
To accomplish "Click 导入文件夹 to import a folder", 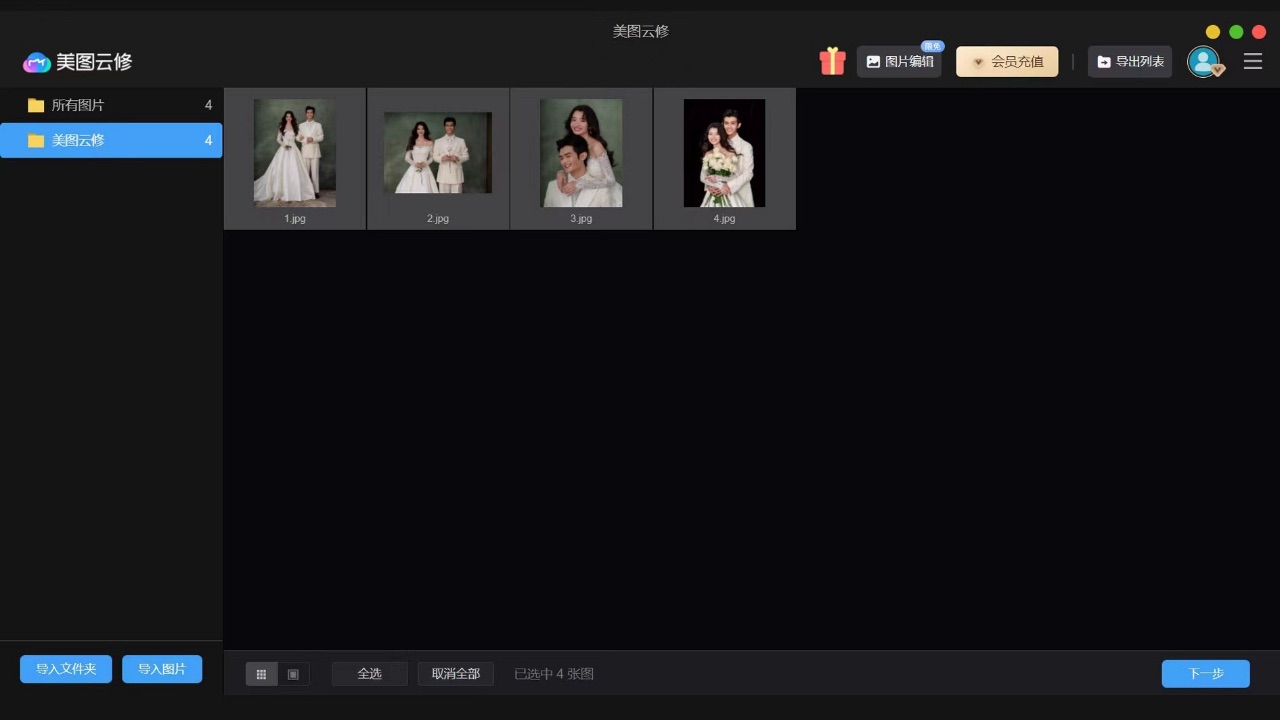I will pos(65,668).
